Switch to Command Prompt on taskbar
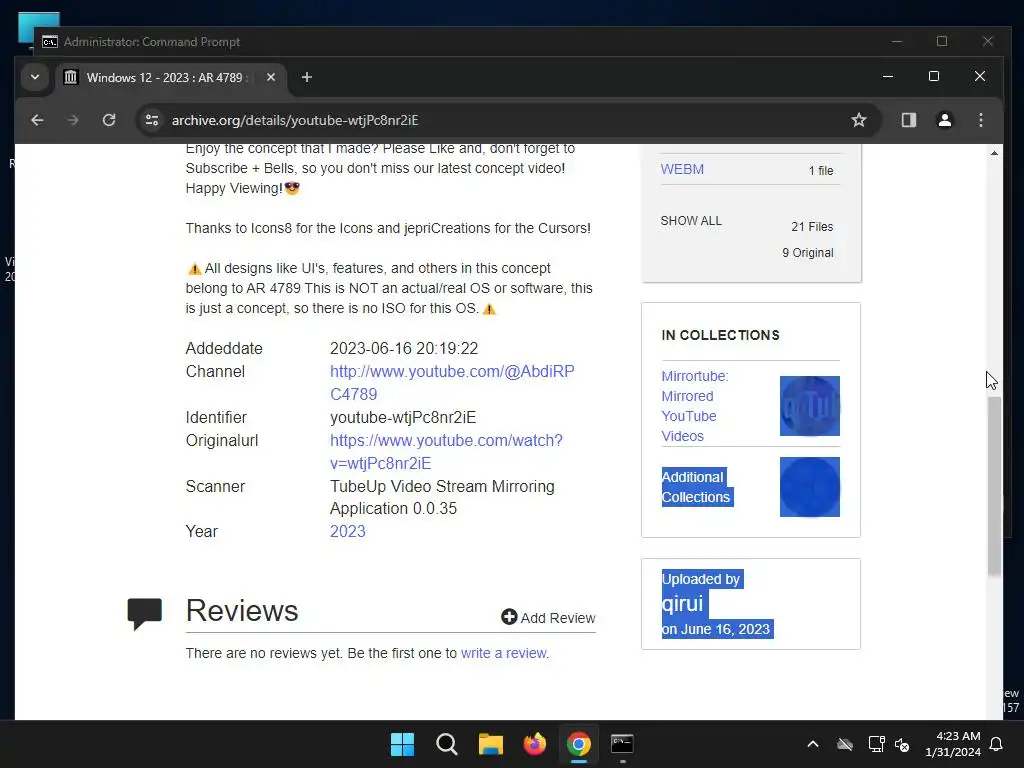The height and width of the screenshot is (768, 1024). [x=622, y=744]
